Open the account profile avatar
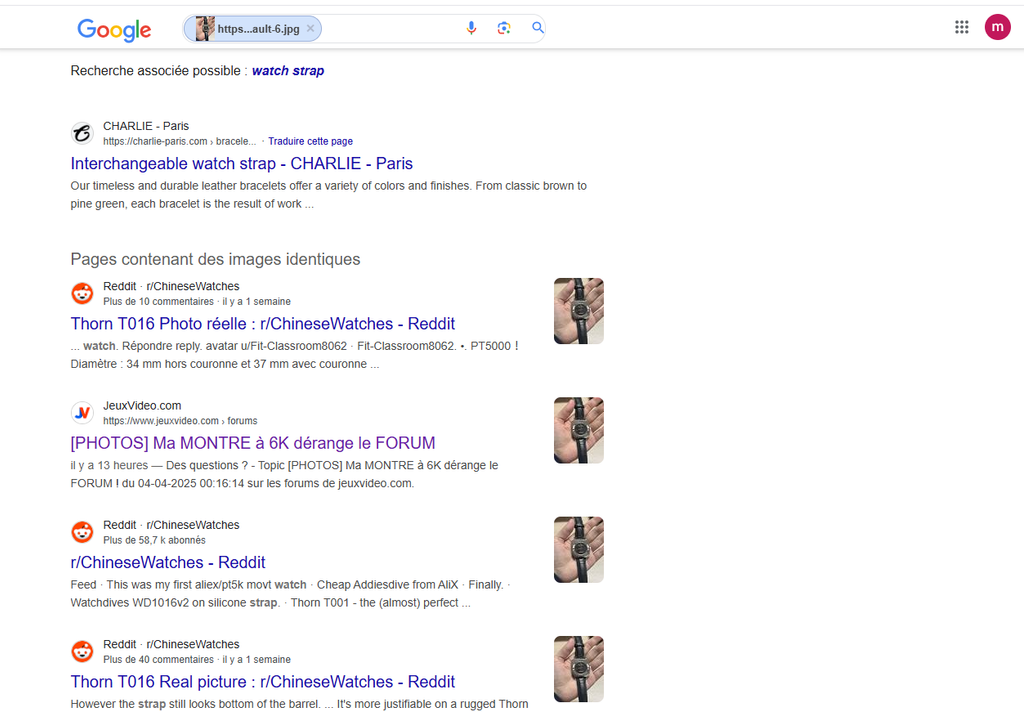Screen dimensions: 1024x712 pos(997,28)
